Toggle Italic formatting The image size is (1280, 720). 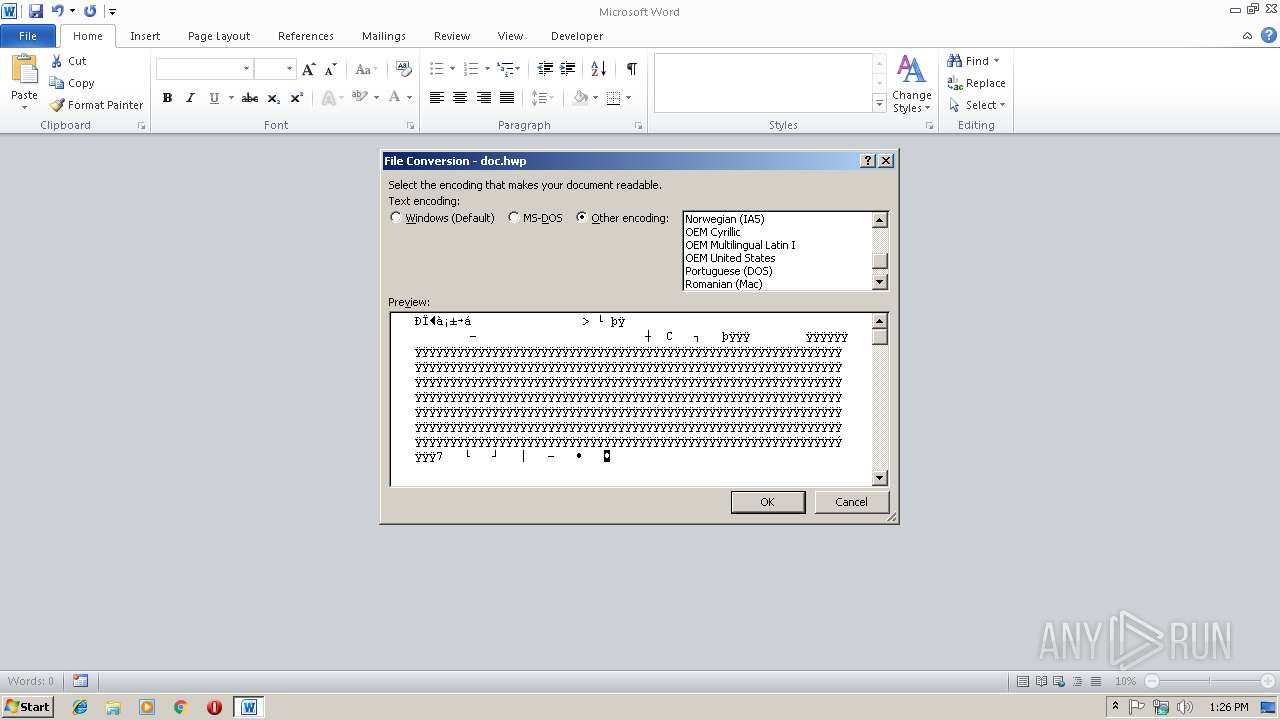coord(190,98)
